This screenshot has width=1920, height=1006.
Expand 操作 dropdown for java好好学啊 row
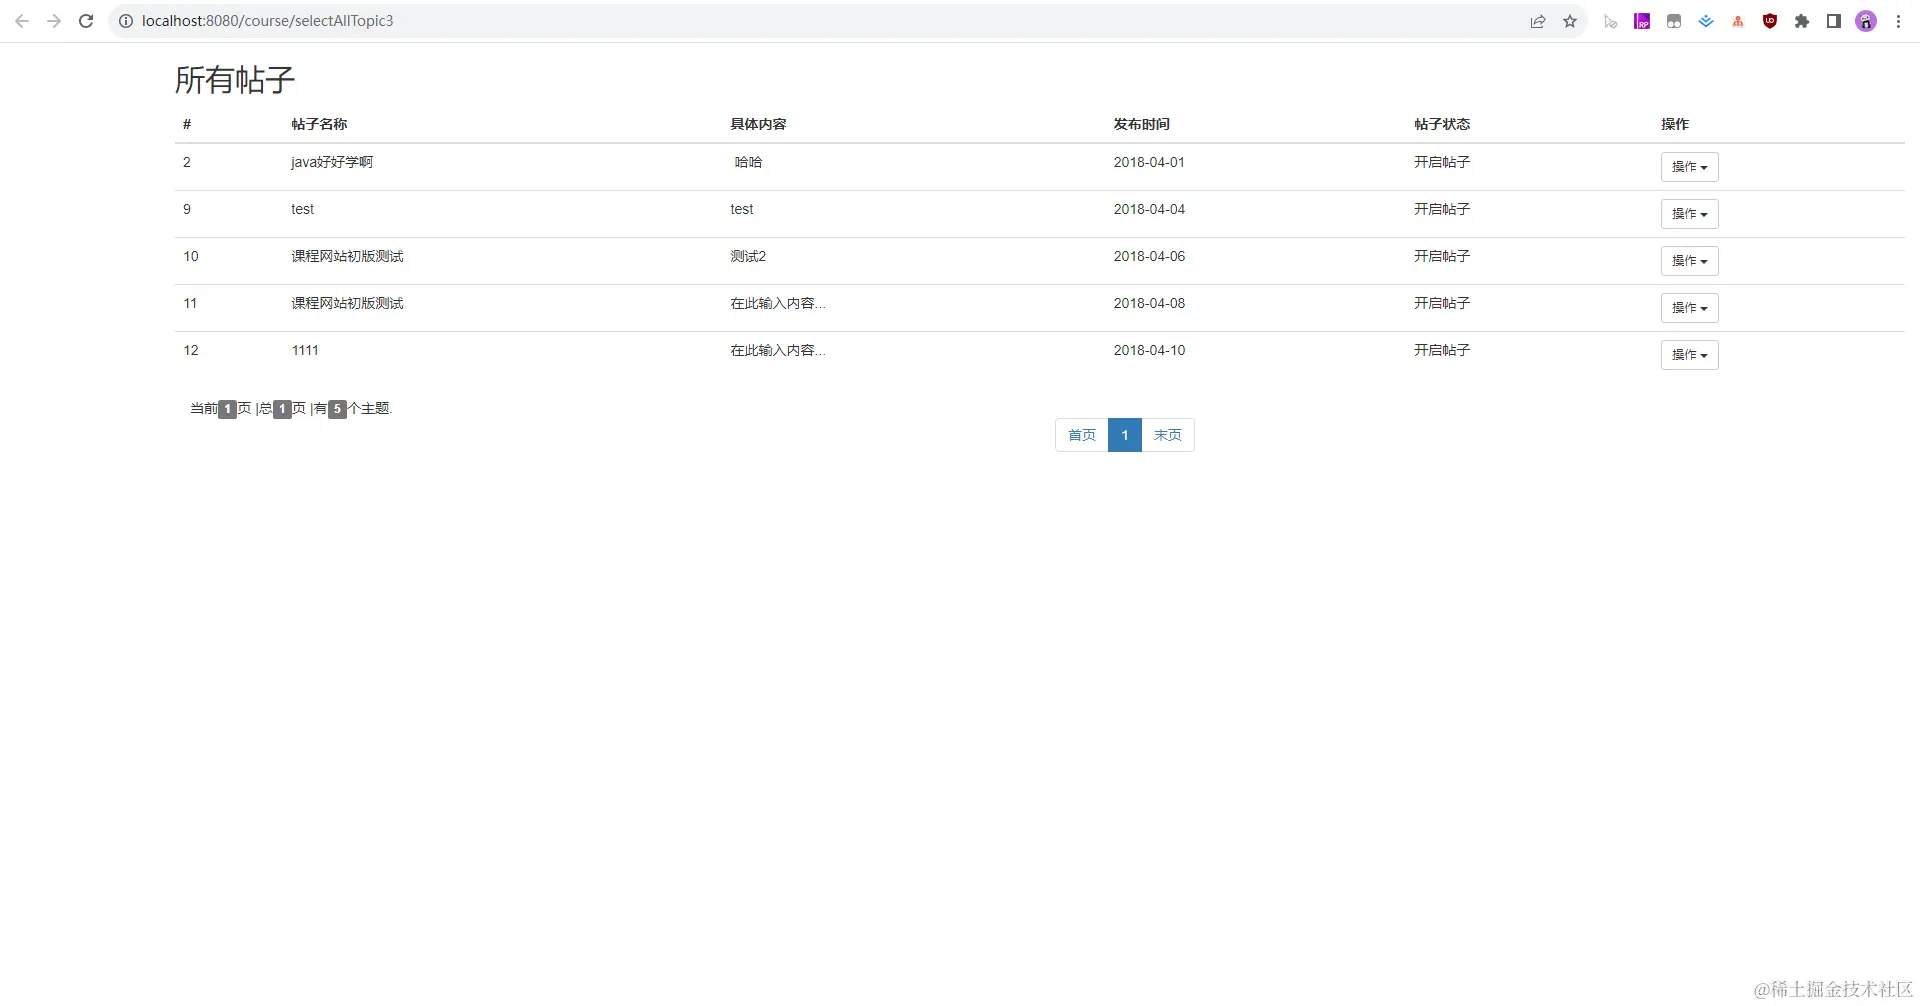[1689, 167]
